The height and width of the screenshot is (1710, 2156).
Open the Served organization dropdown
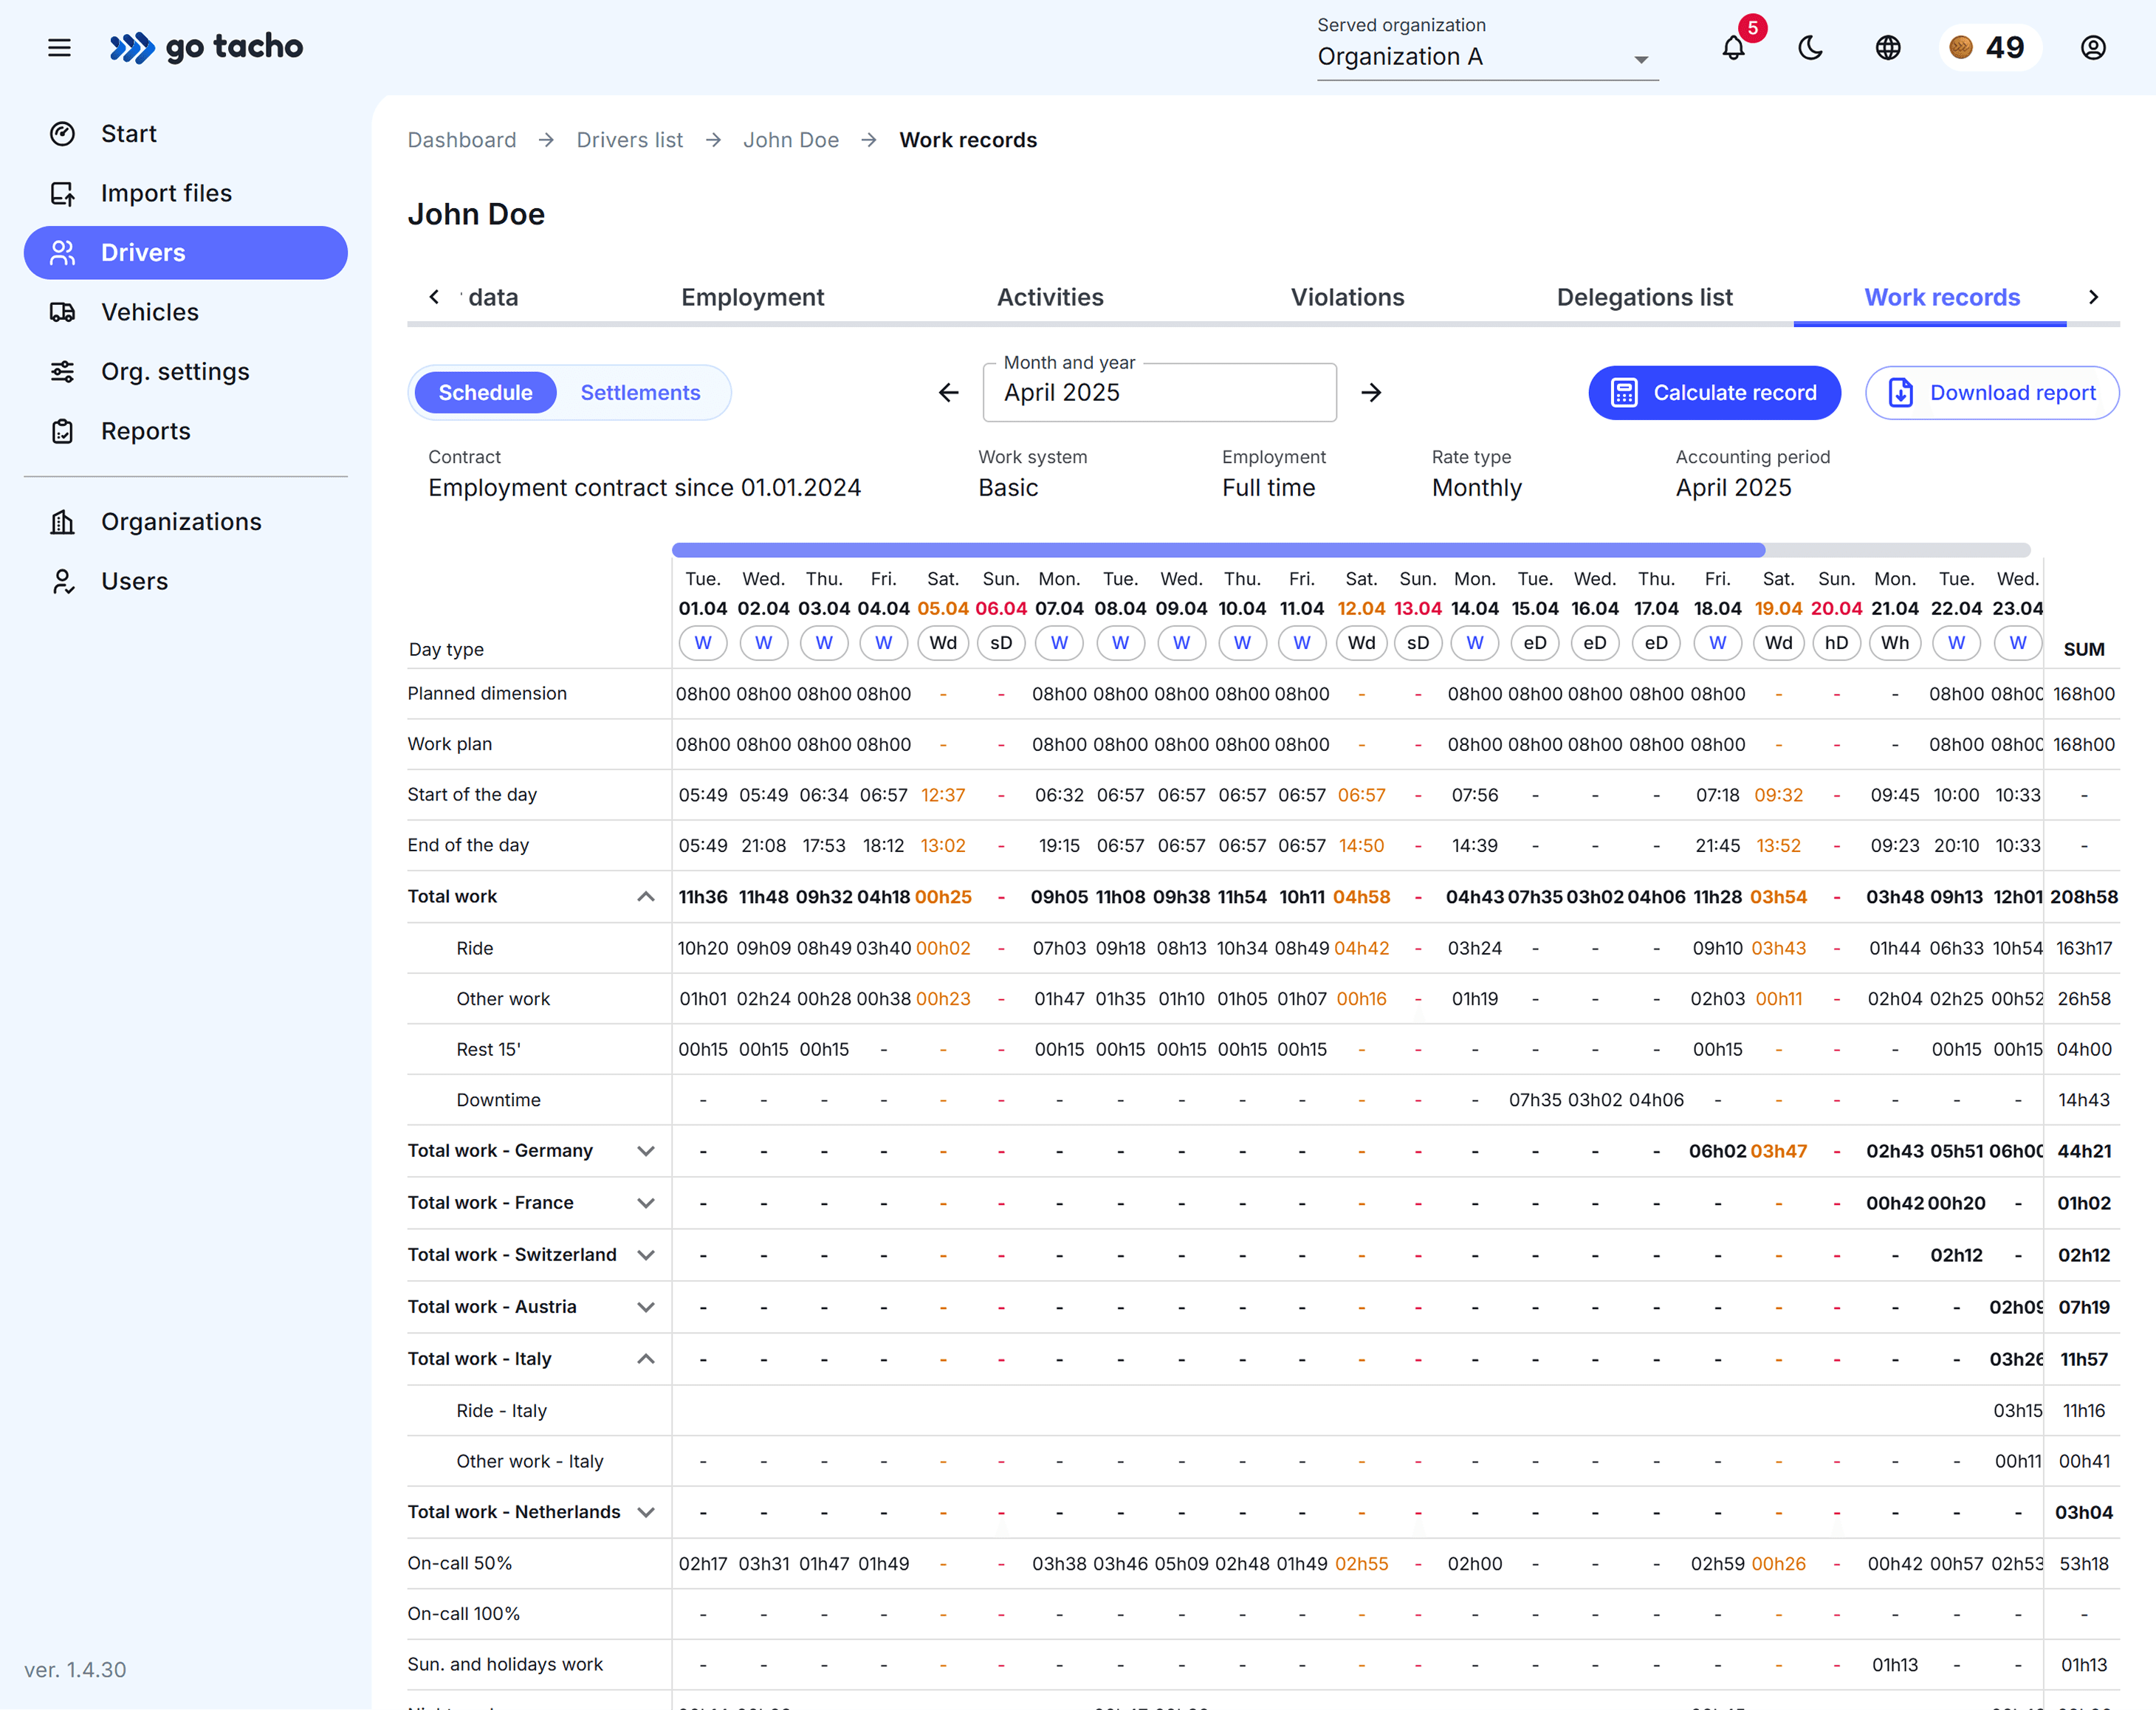(1486, 57)
